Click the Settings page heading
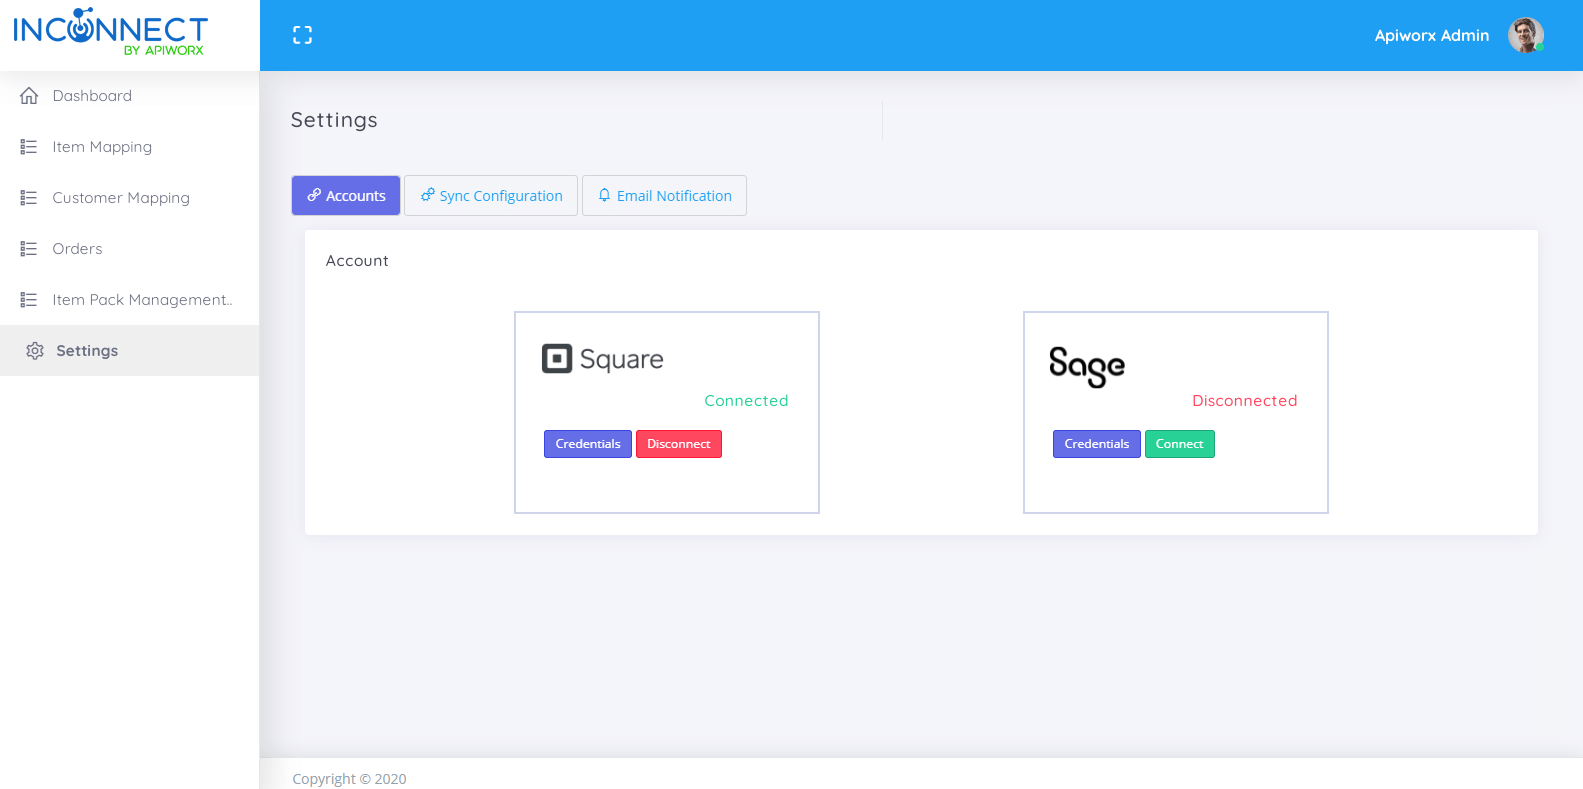 tap(334, 120)
